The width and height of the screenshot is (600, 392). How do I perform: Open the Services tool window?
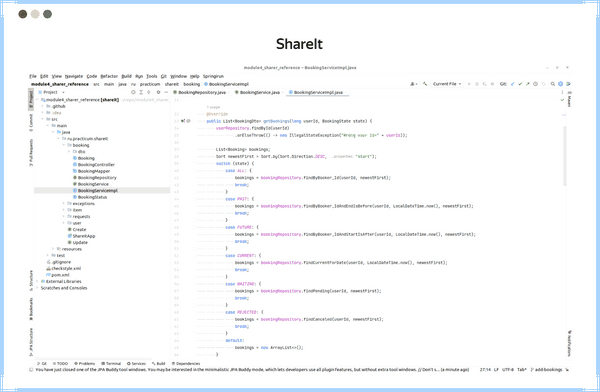click(x=136, y=363)
